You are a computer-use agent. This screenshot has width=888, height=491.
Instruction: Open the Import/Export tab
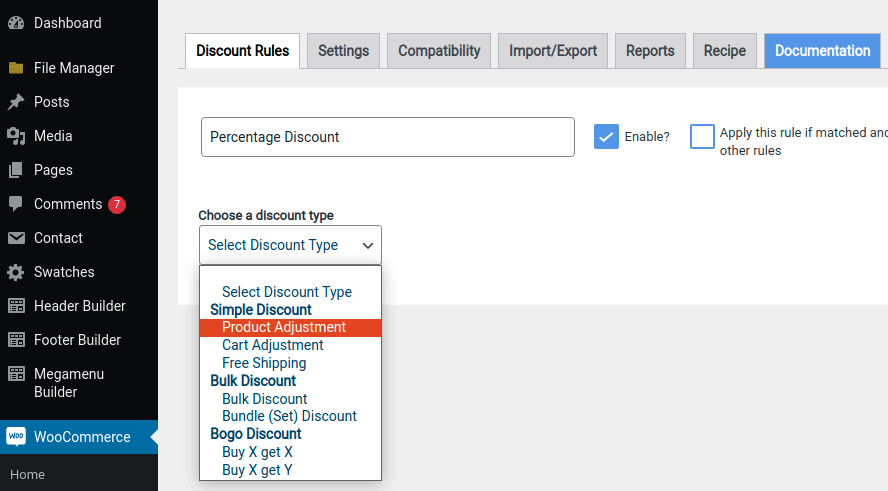tap(553, 51)
